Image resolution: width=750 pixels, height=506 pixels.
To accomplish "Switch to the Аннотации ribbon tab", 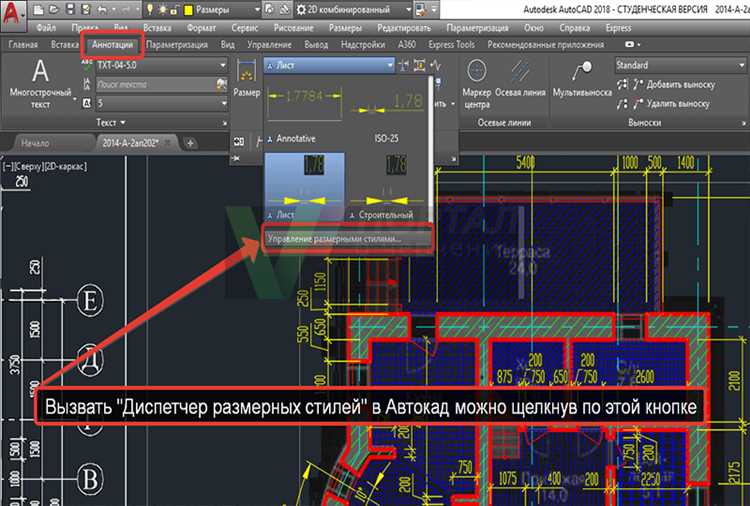I will pos(112,44).
